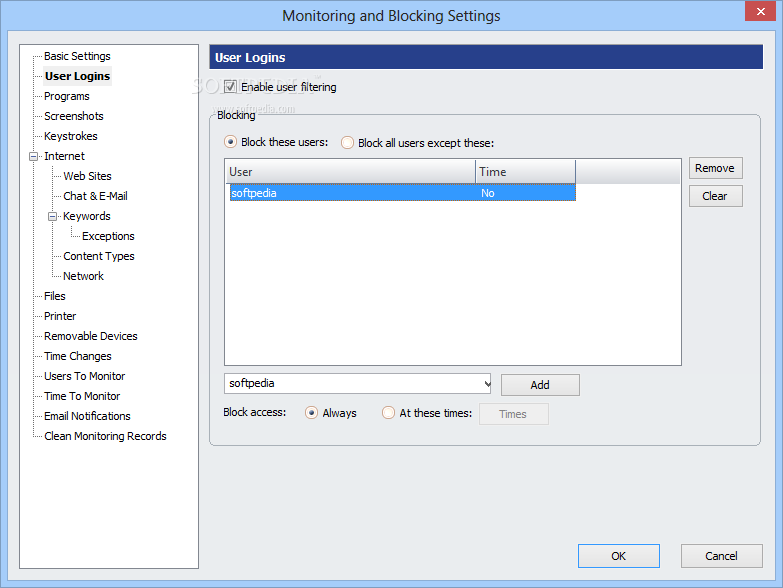783x588 pixels.
Task: Select Chat & E-Mail settings
Action: click(95, 196)
